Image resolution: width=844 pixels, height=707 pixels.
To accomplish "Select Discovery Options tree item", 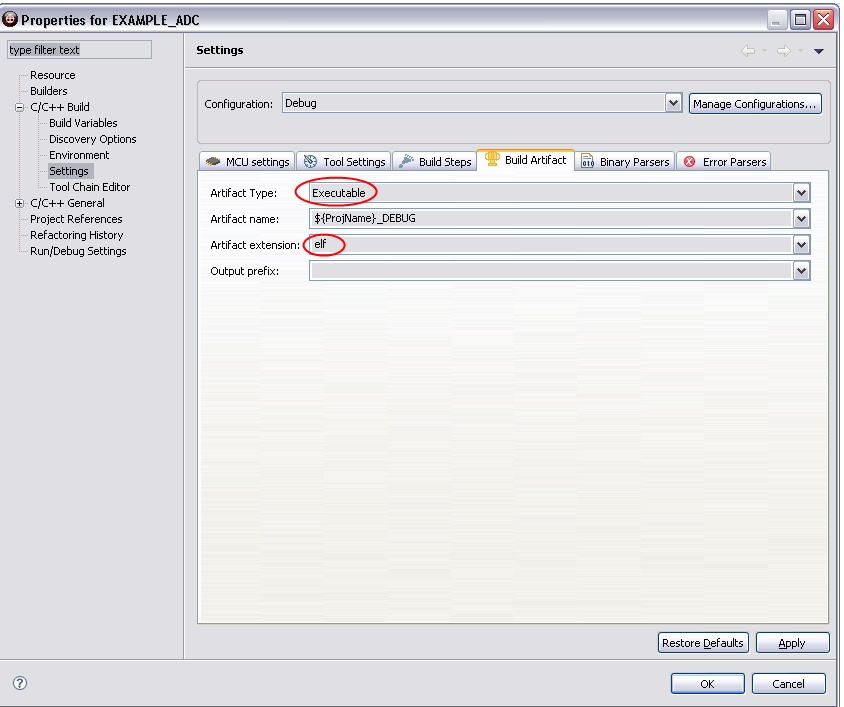I will 93,139.
